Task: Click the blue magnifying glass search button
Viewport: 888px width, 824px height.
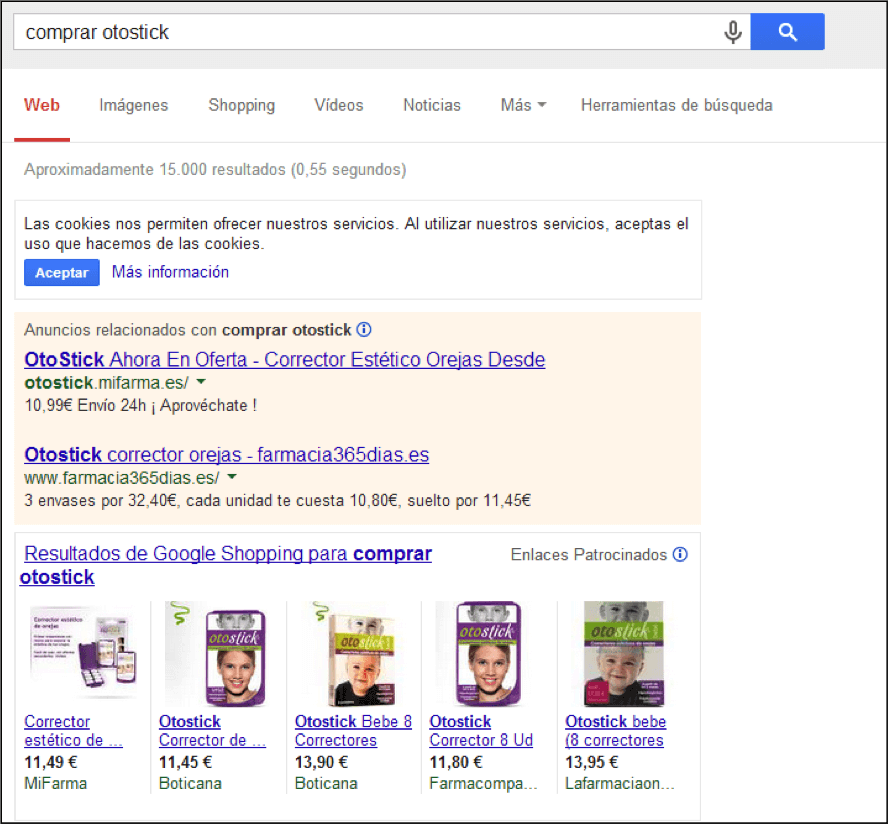Action: click(x=787, y=32)
